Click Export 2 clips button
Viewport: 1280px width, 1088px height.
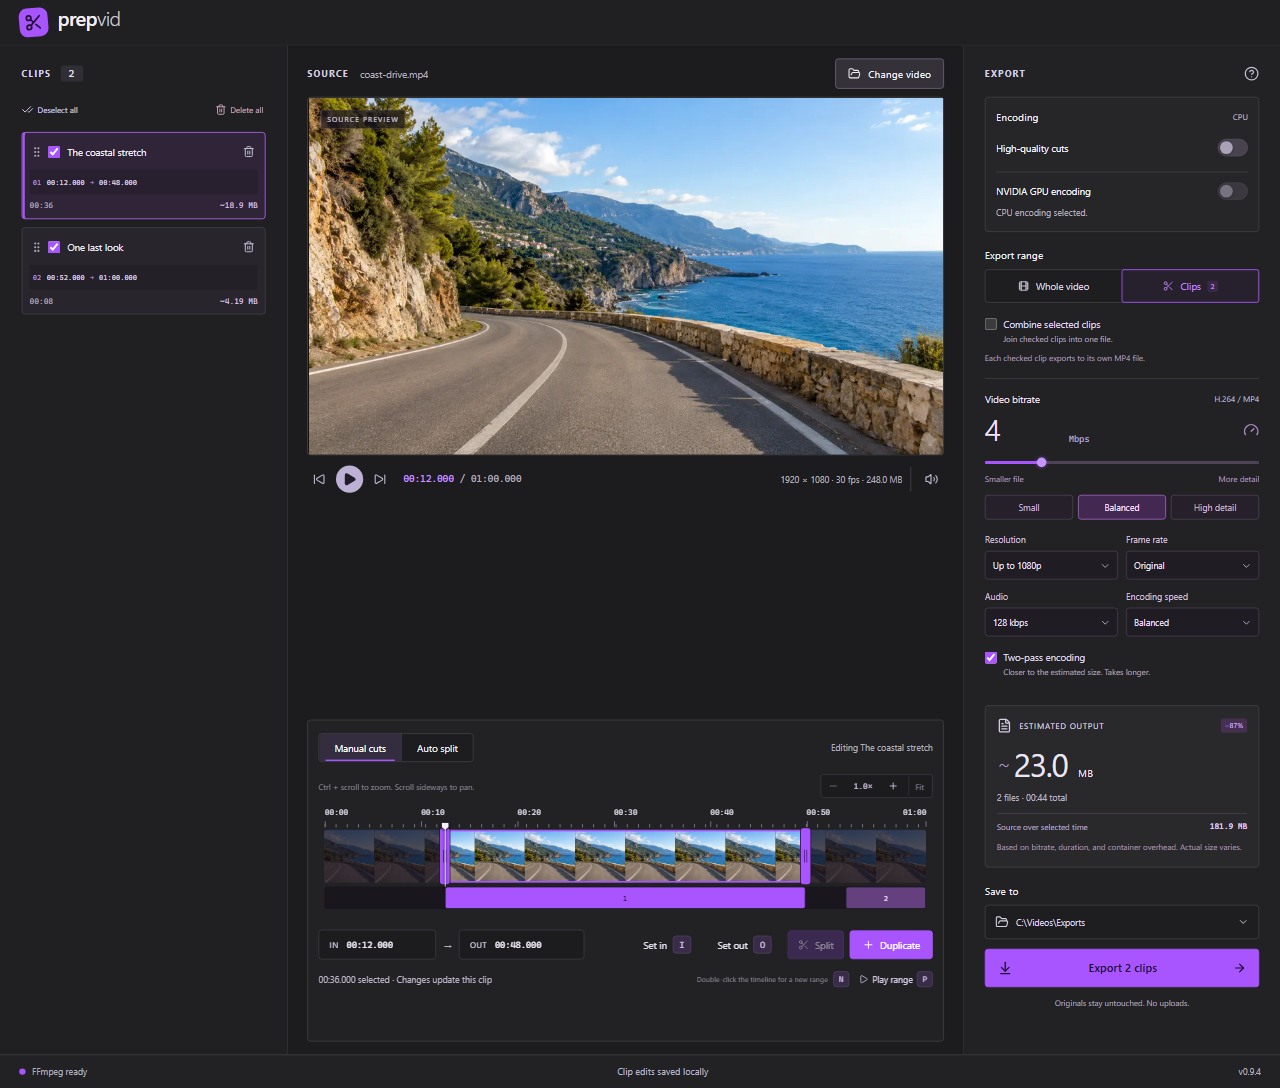[1122, 968]
